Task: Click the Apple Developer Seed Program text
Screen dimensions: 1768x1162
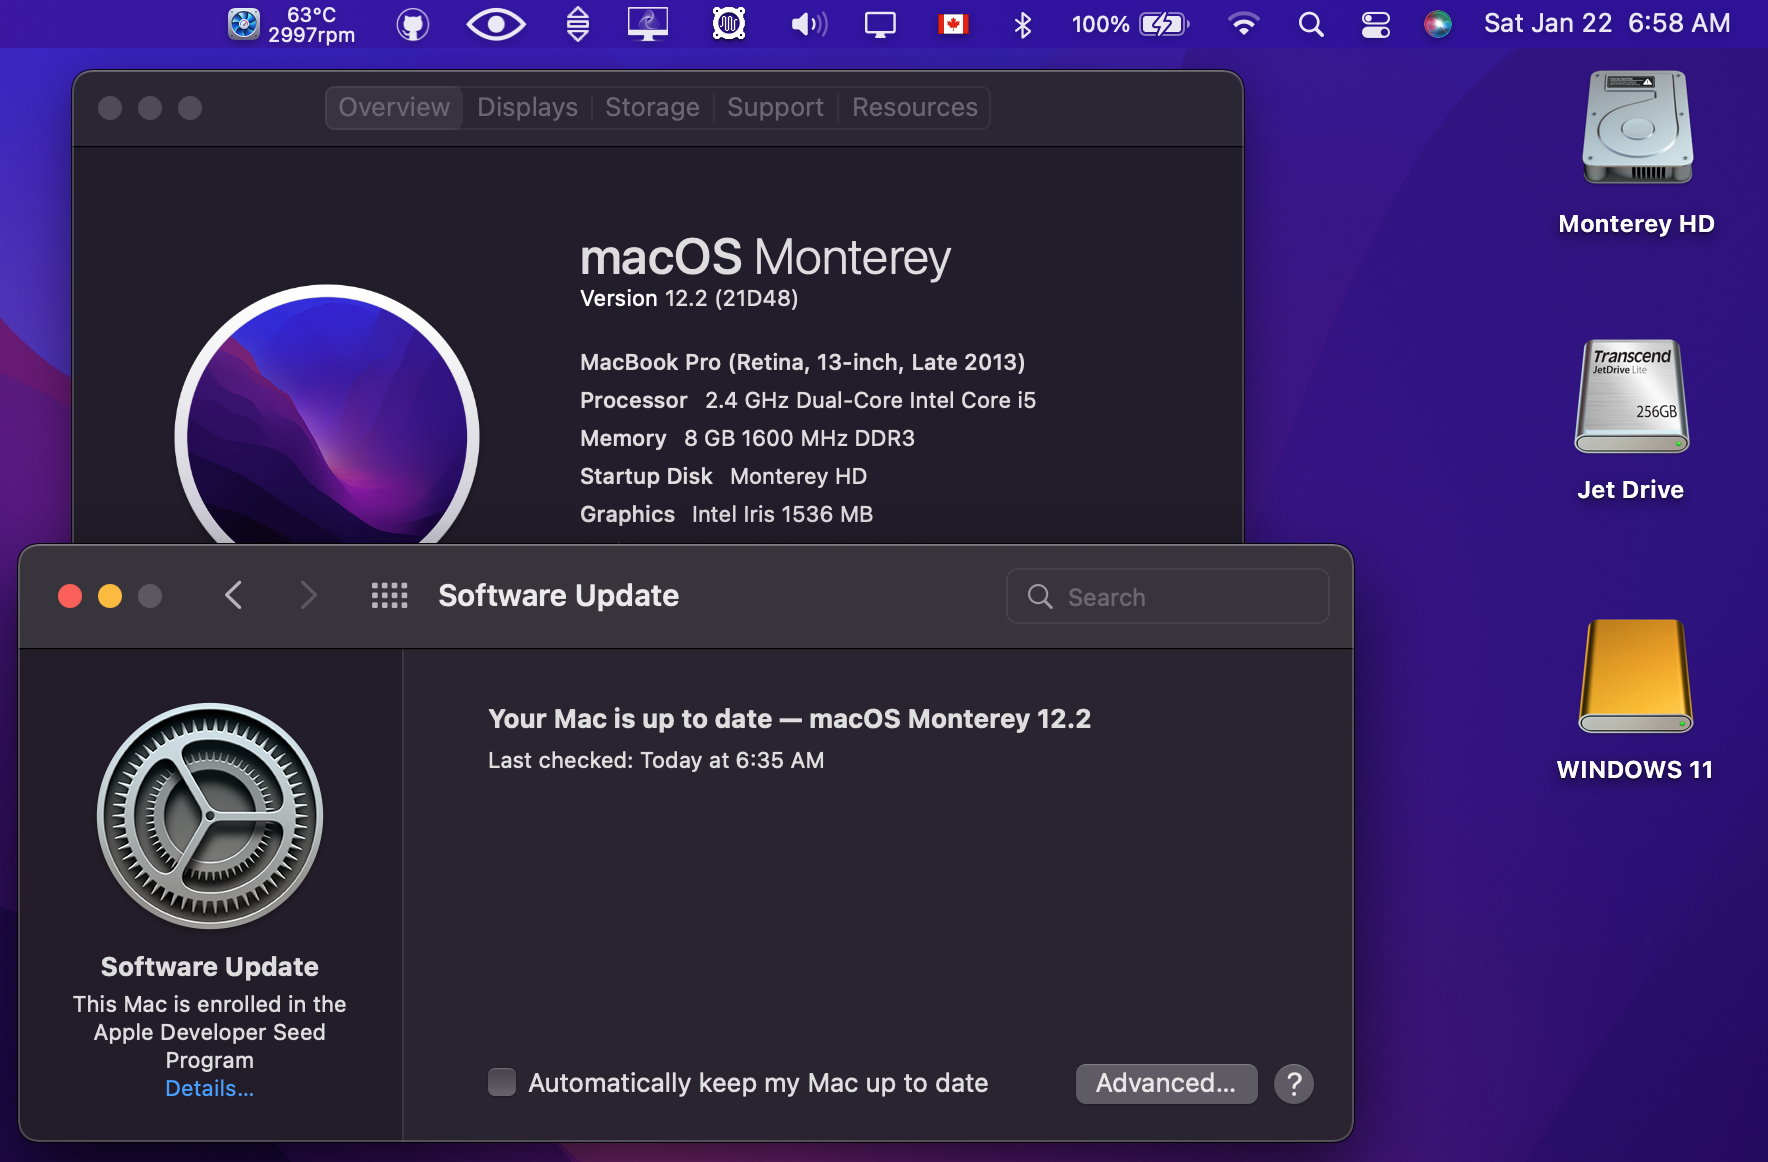Action: 210,1032
